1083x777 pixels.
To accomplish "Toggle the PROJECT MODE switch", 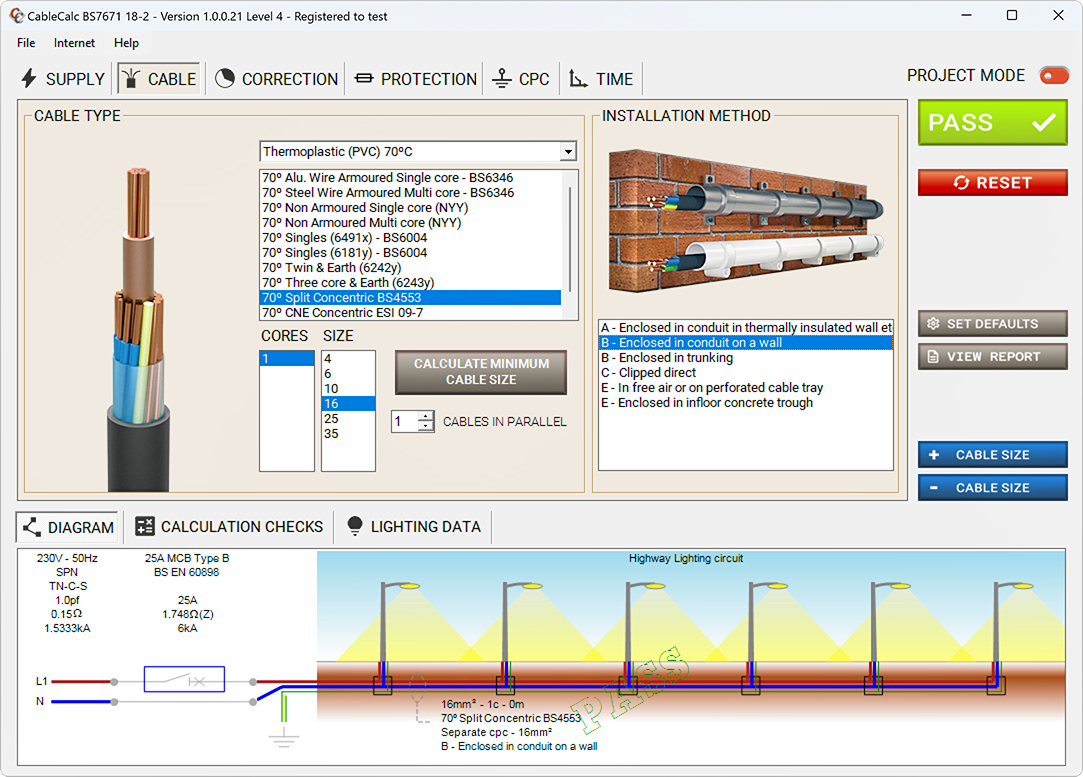I will 1054,74.
